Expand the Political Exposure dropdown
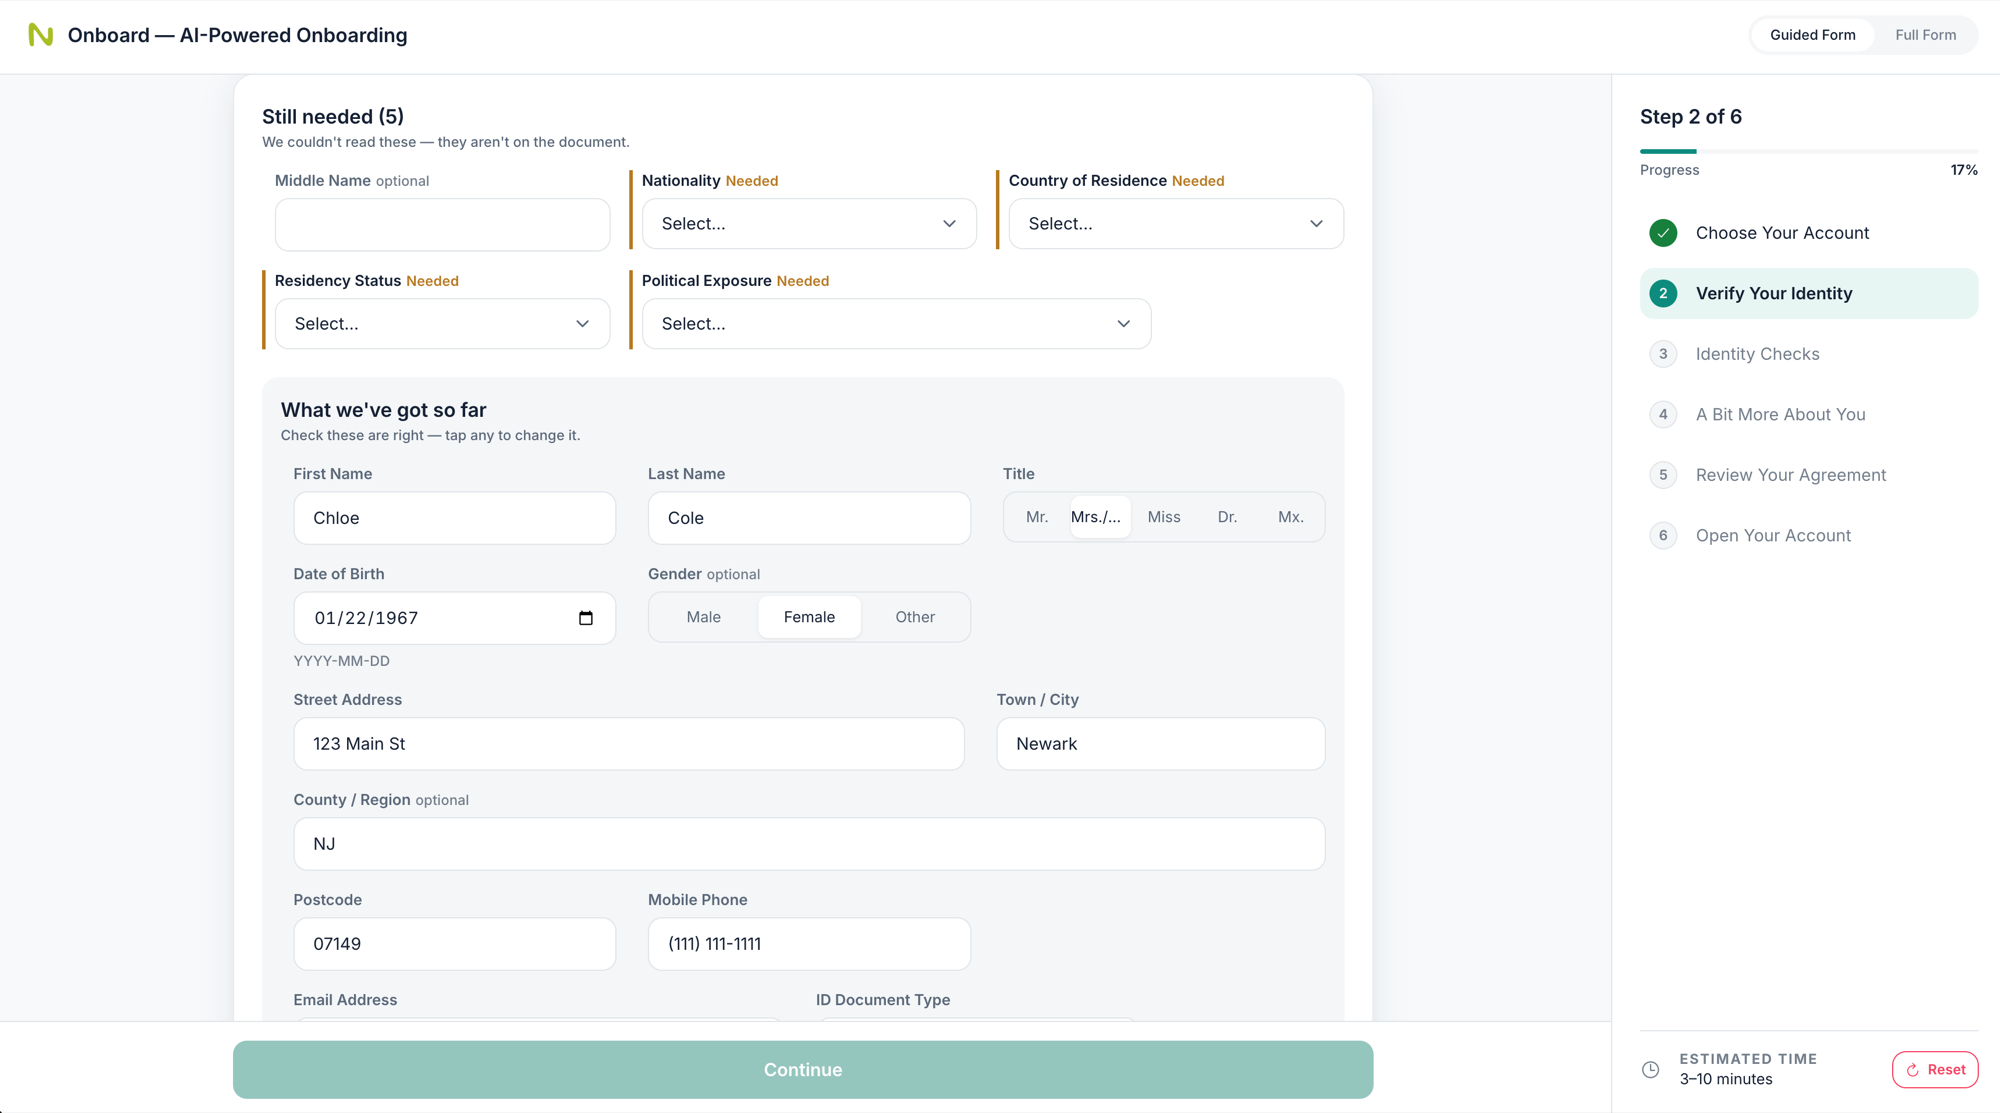This screenshot has height=1113, width=2000. [x=896, y=324]
